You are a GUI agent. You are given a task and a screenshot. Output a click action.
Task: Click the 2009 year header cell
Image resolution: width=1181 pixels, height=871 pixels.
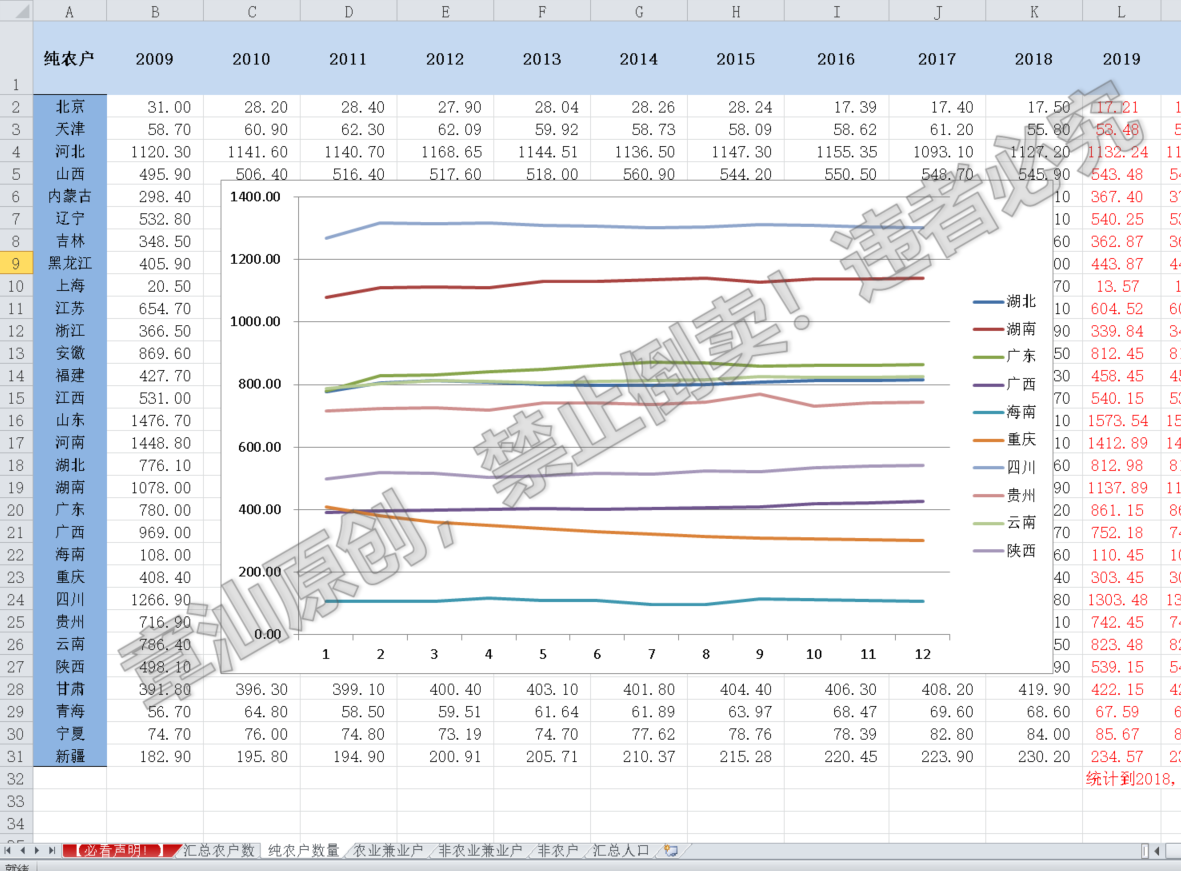click(x=155, y=58)
